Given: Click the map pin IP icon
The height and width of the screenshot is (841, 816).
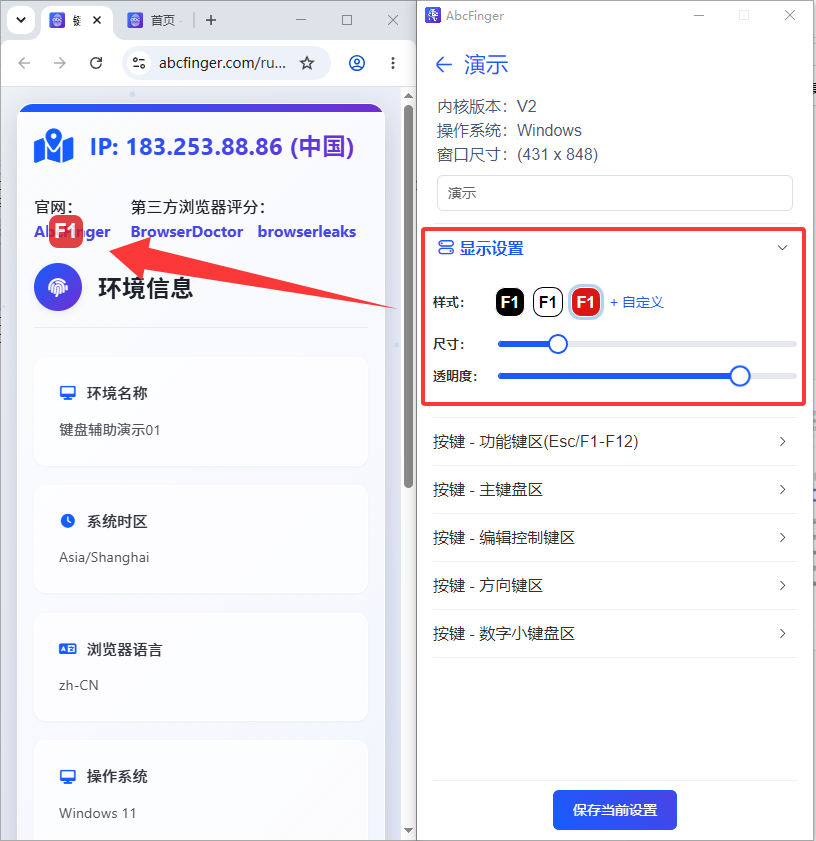Looking at the screenshot, I should pyautogui.click(x=53, y=146).
